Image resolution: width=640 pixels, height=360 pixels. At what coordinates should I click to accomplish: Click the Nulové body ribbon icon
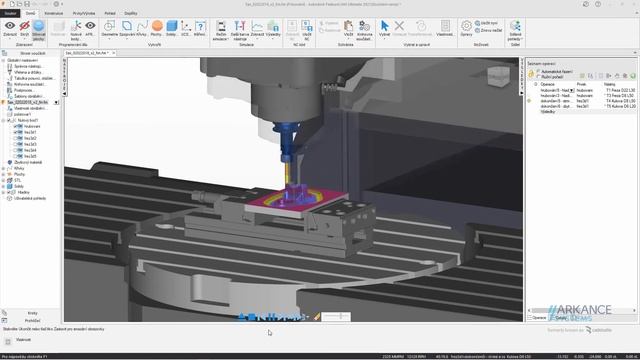pos(76,26)
